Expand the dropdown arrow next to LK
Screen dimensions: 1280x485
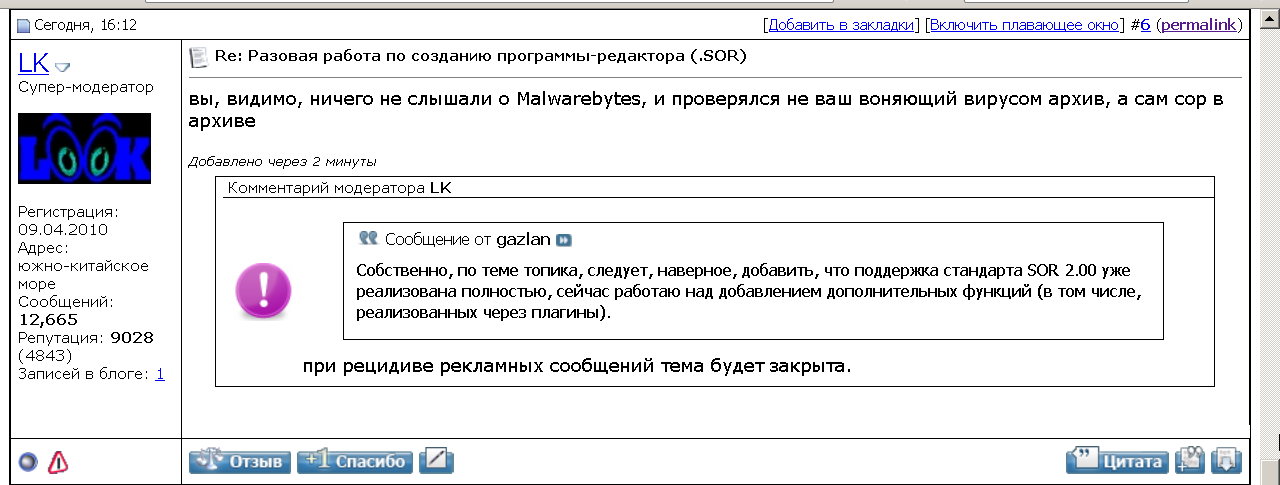(62, 67)
